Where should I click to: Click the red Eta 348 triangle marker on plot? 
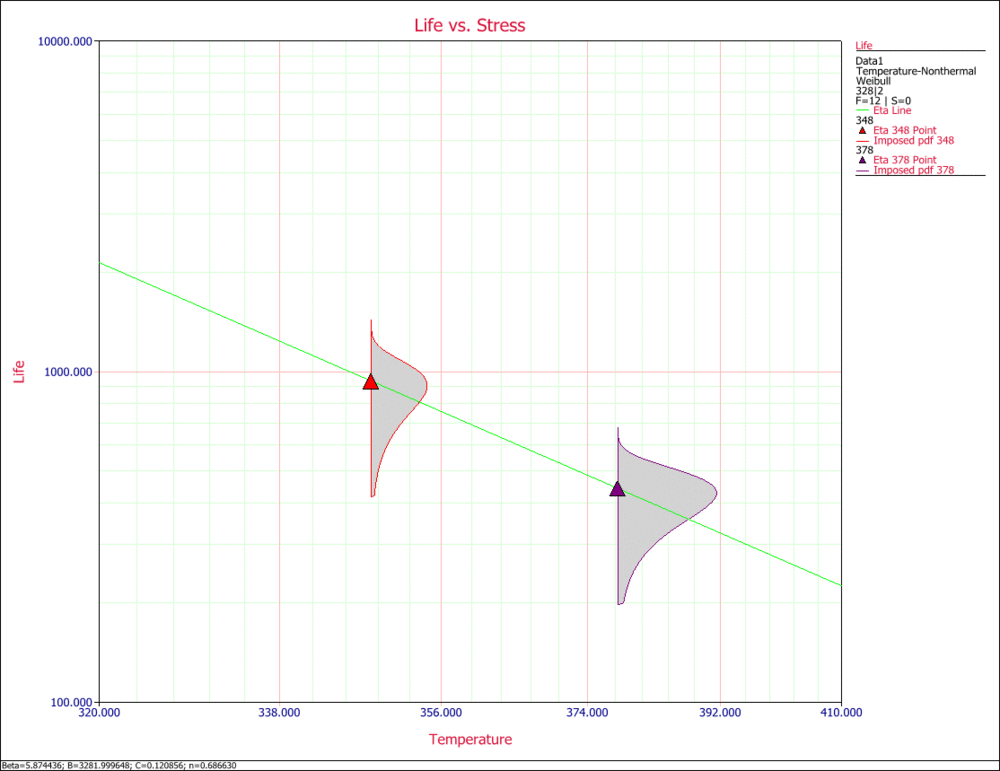371,382
